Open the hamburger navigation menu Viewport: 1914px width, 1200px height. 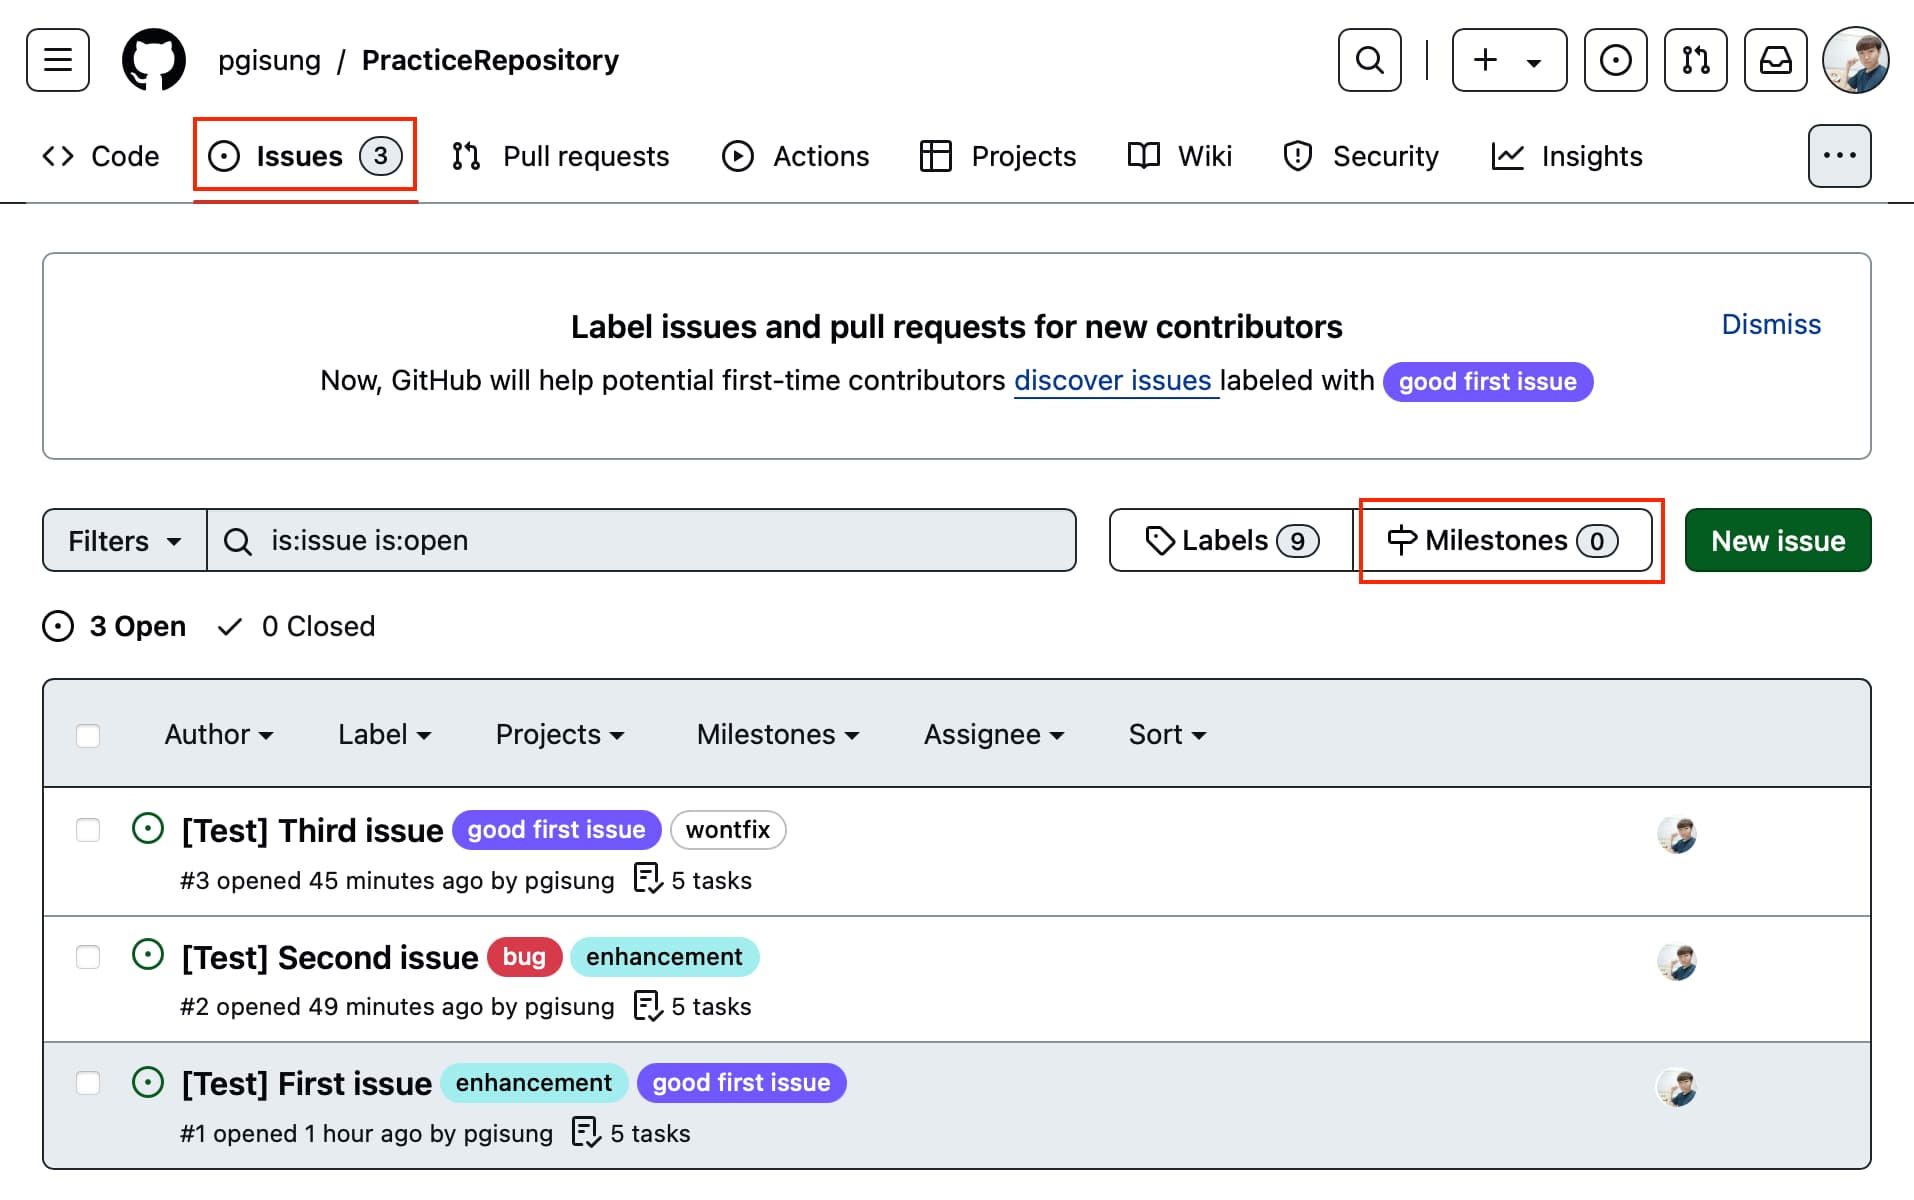pyautogui.click(x=58, y=60)
